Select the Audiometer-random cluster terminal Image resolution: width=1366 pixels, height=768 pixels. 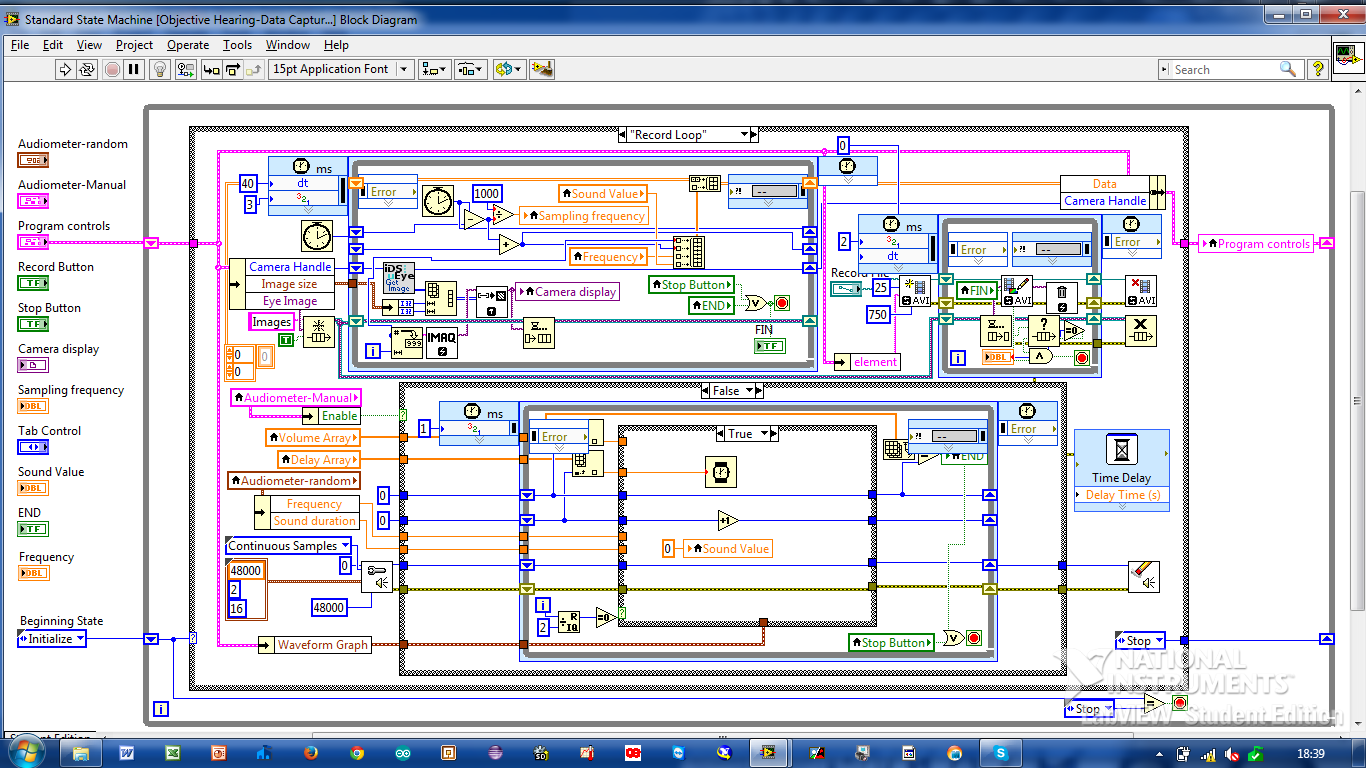point(33,160)
